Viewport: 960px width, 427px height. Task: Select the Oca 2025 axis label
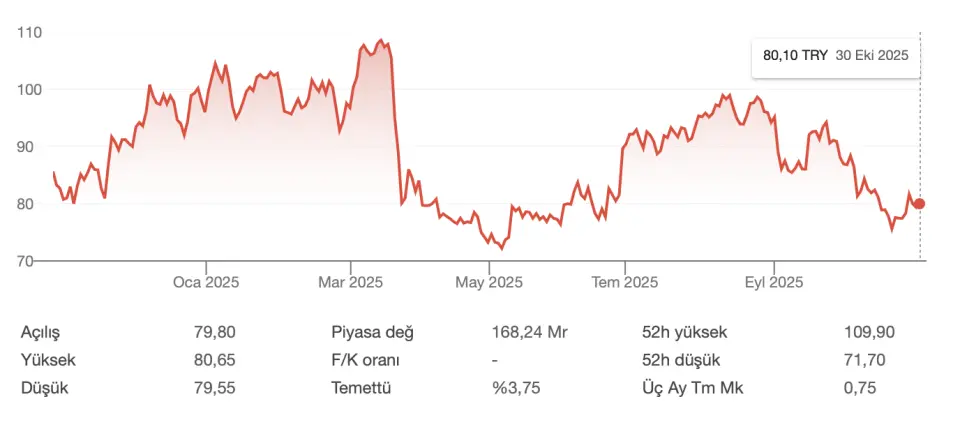pyautogui.click(x=207, y=283)
